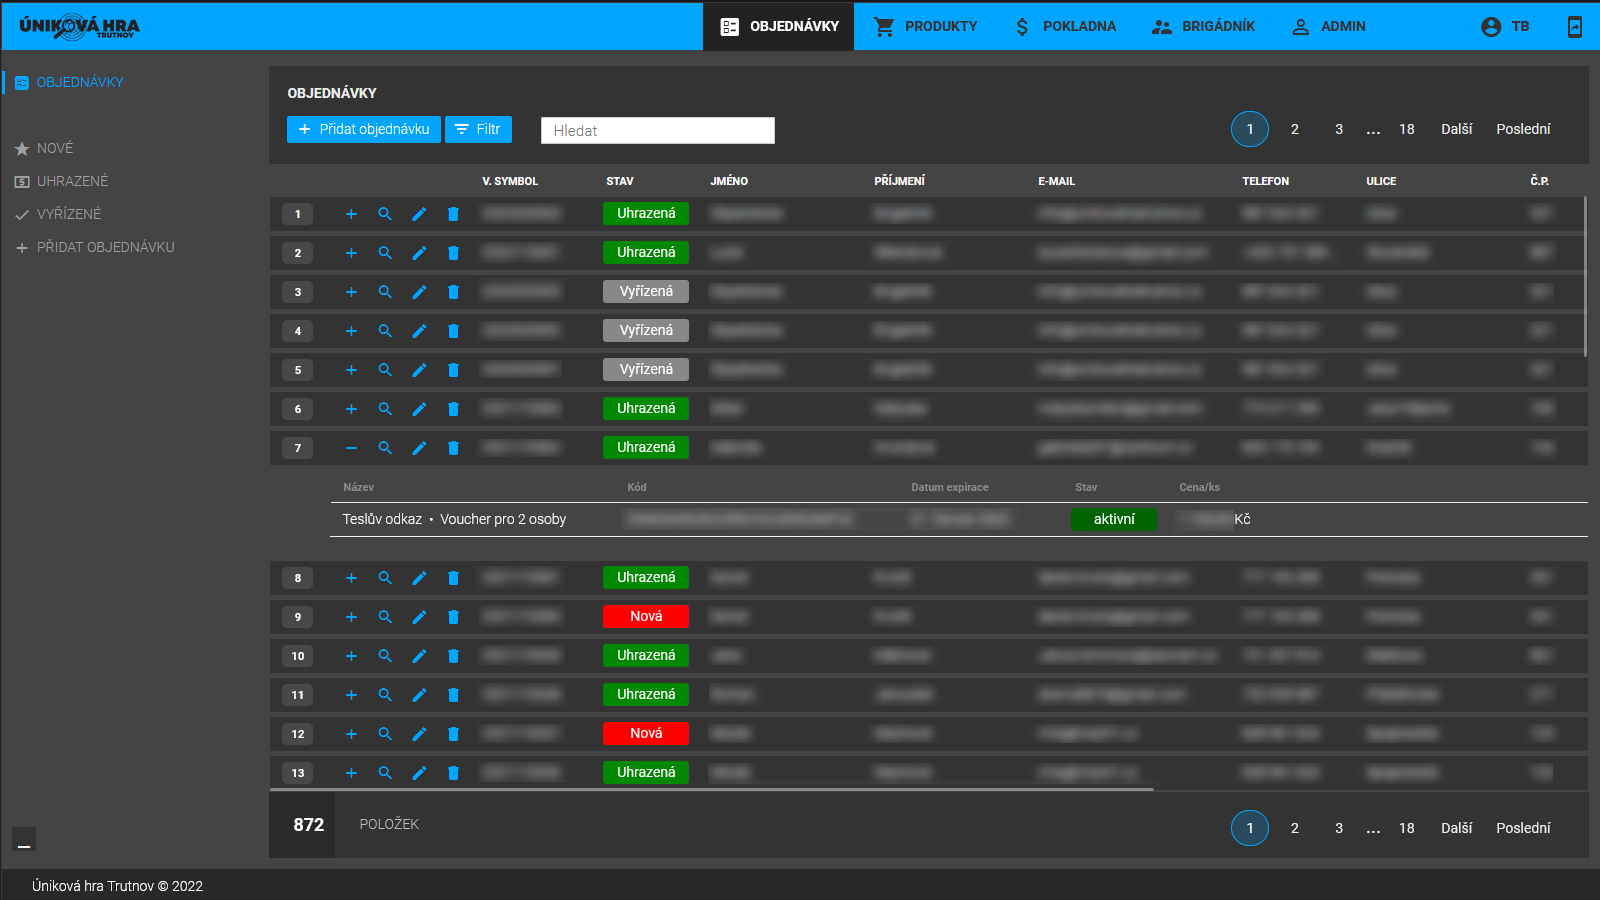The image size is (1600, 900).
Task: Open the Pokladna menu item
Action: point(1065,27)
